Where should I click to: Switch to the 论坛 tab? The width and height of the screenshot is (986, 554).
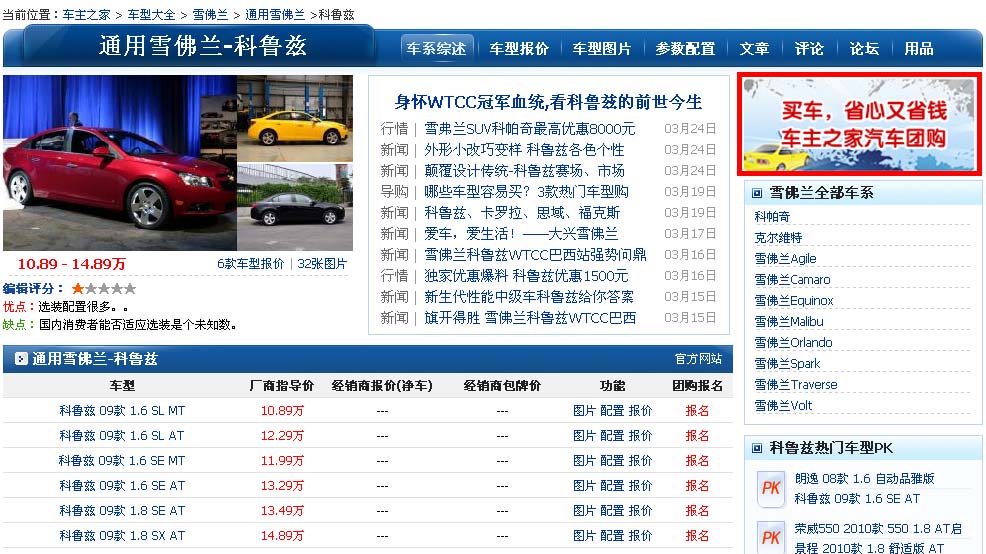pos(864,48)
